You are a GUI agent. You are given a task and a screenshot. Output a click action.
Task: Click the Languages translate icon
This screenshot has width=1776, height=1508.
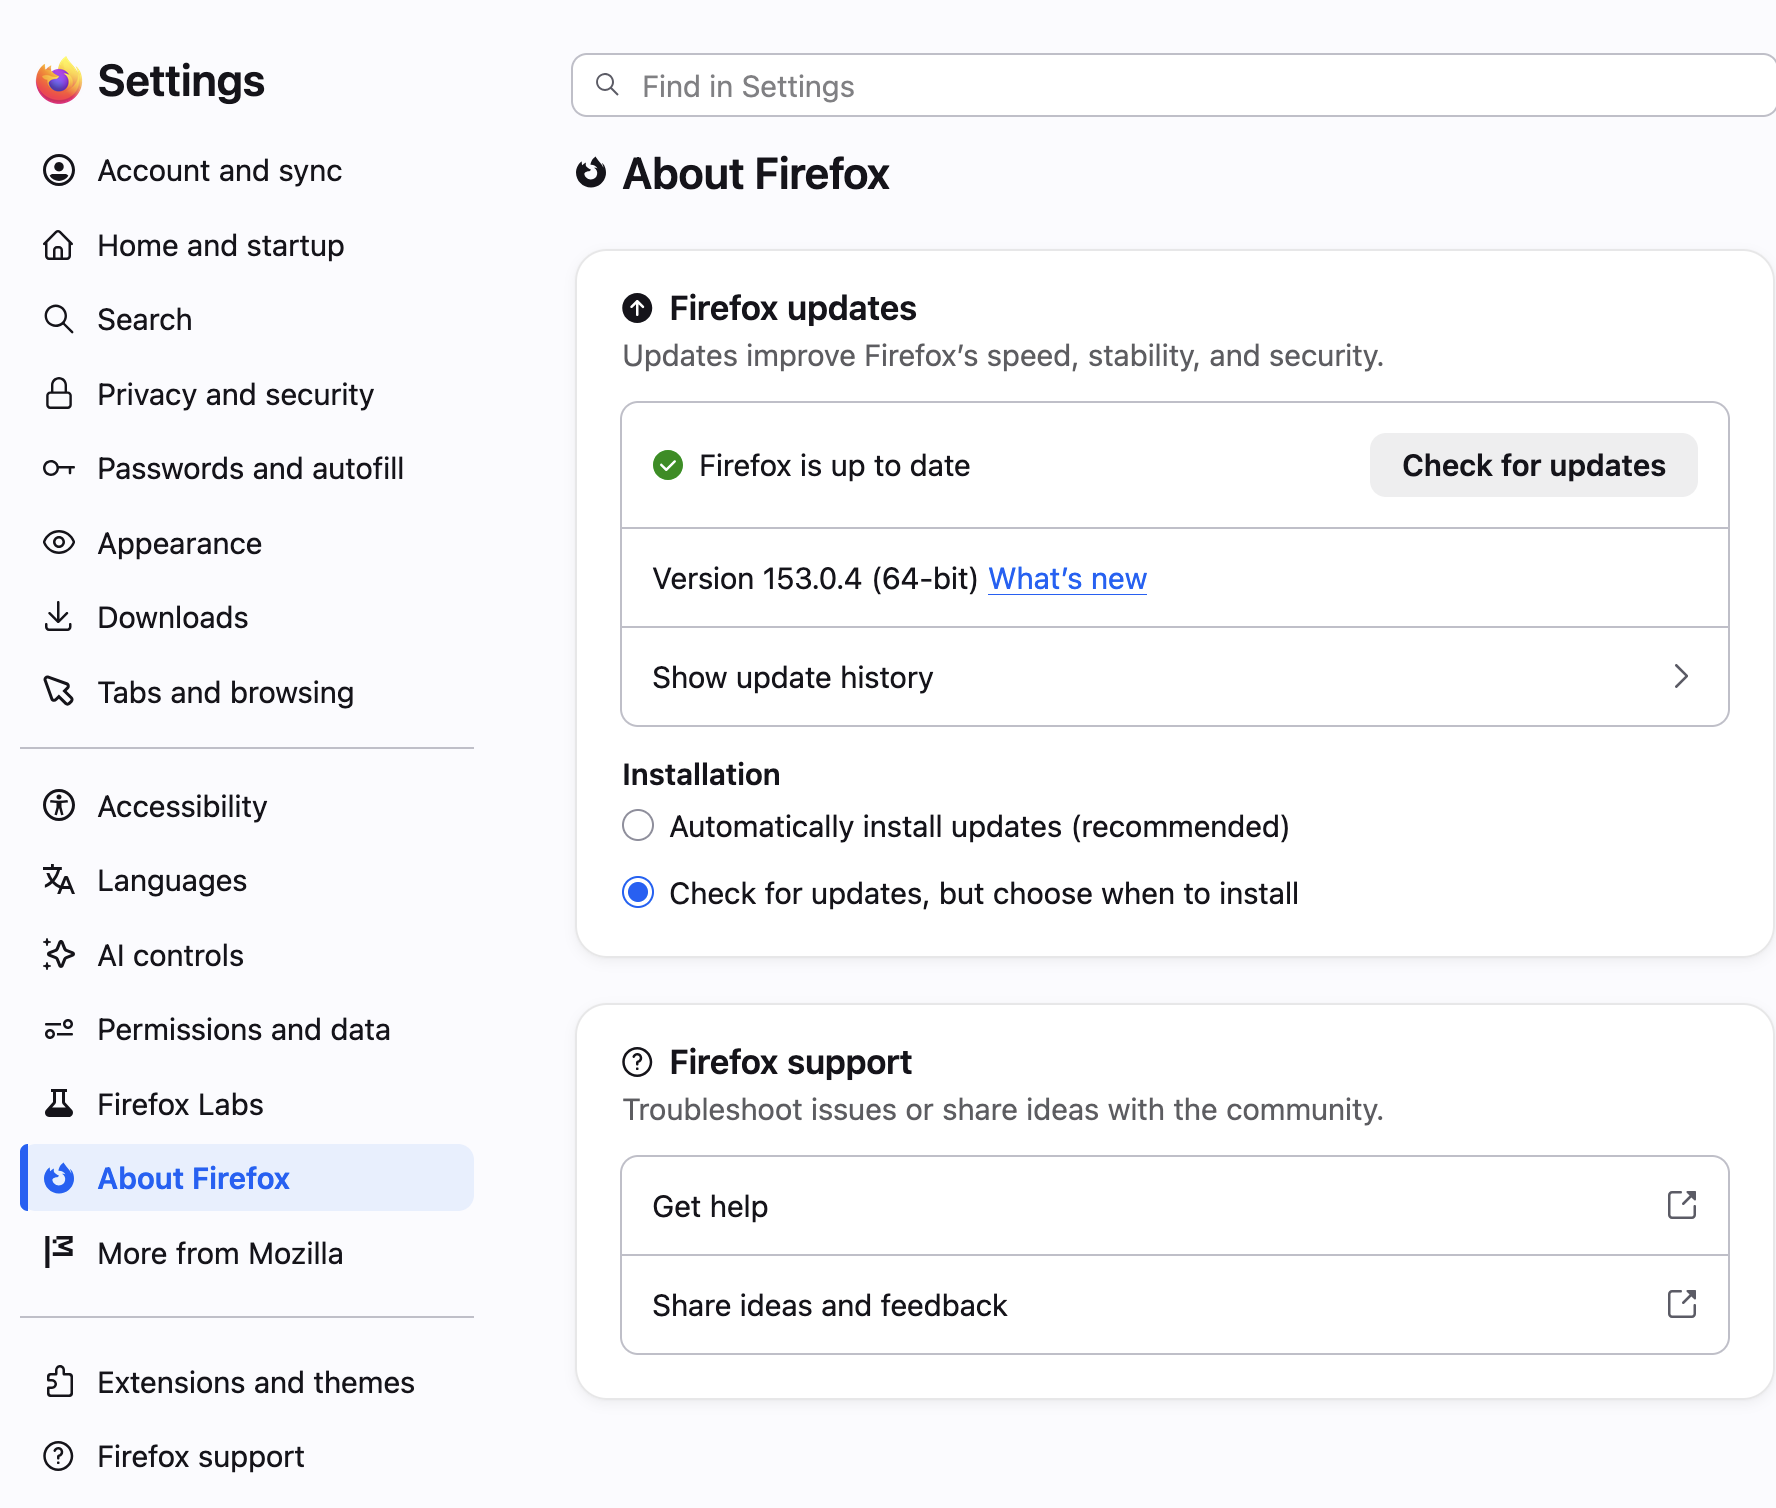[59, 880]
